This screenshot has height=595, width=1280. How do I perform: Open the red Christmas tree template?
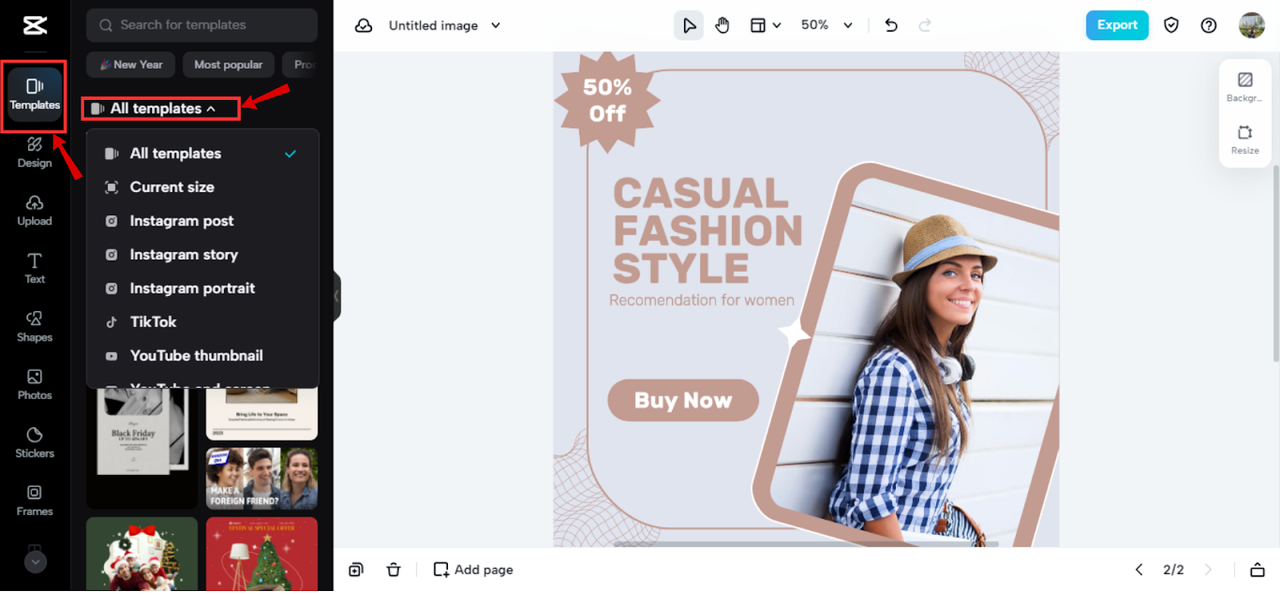point(262,554)
